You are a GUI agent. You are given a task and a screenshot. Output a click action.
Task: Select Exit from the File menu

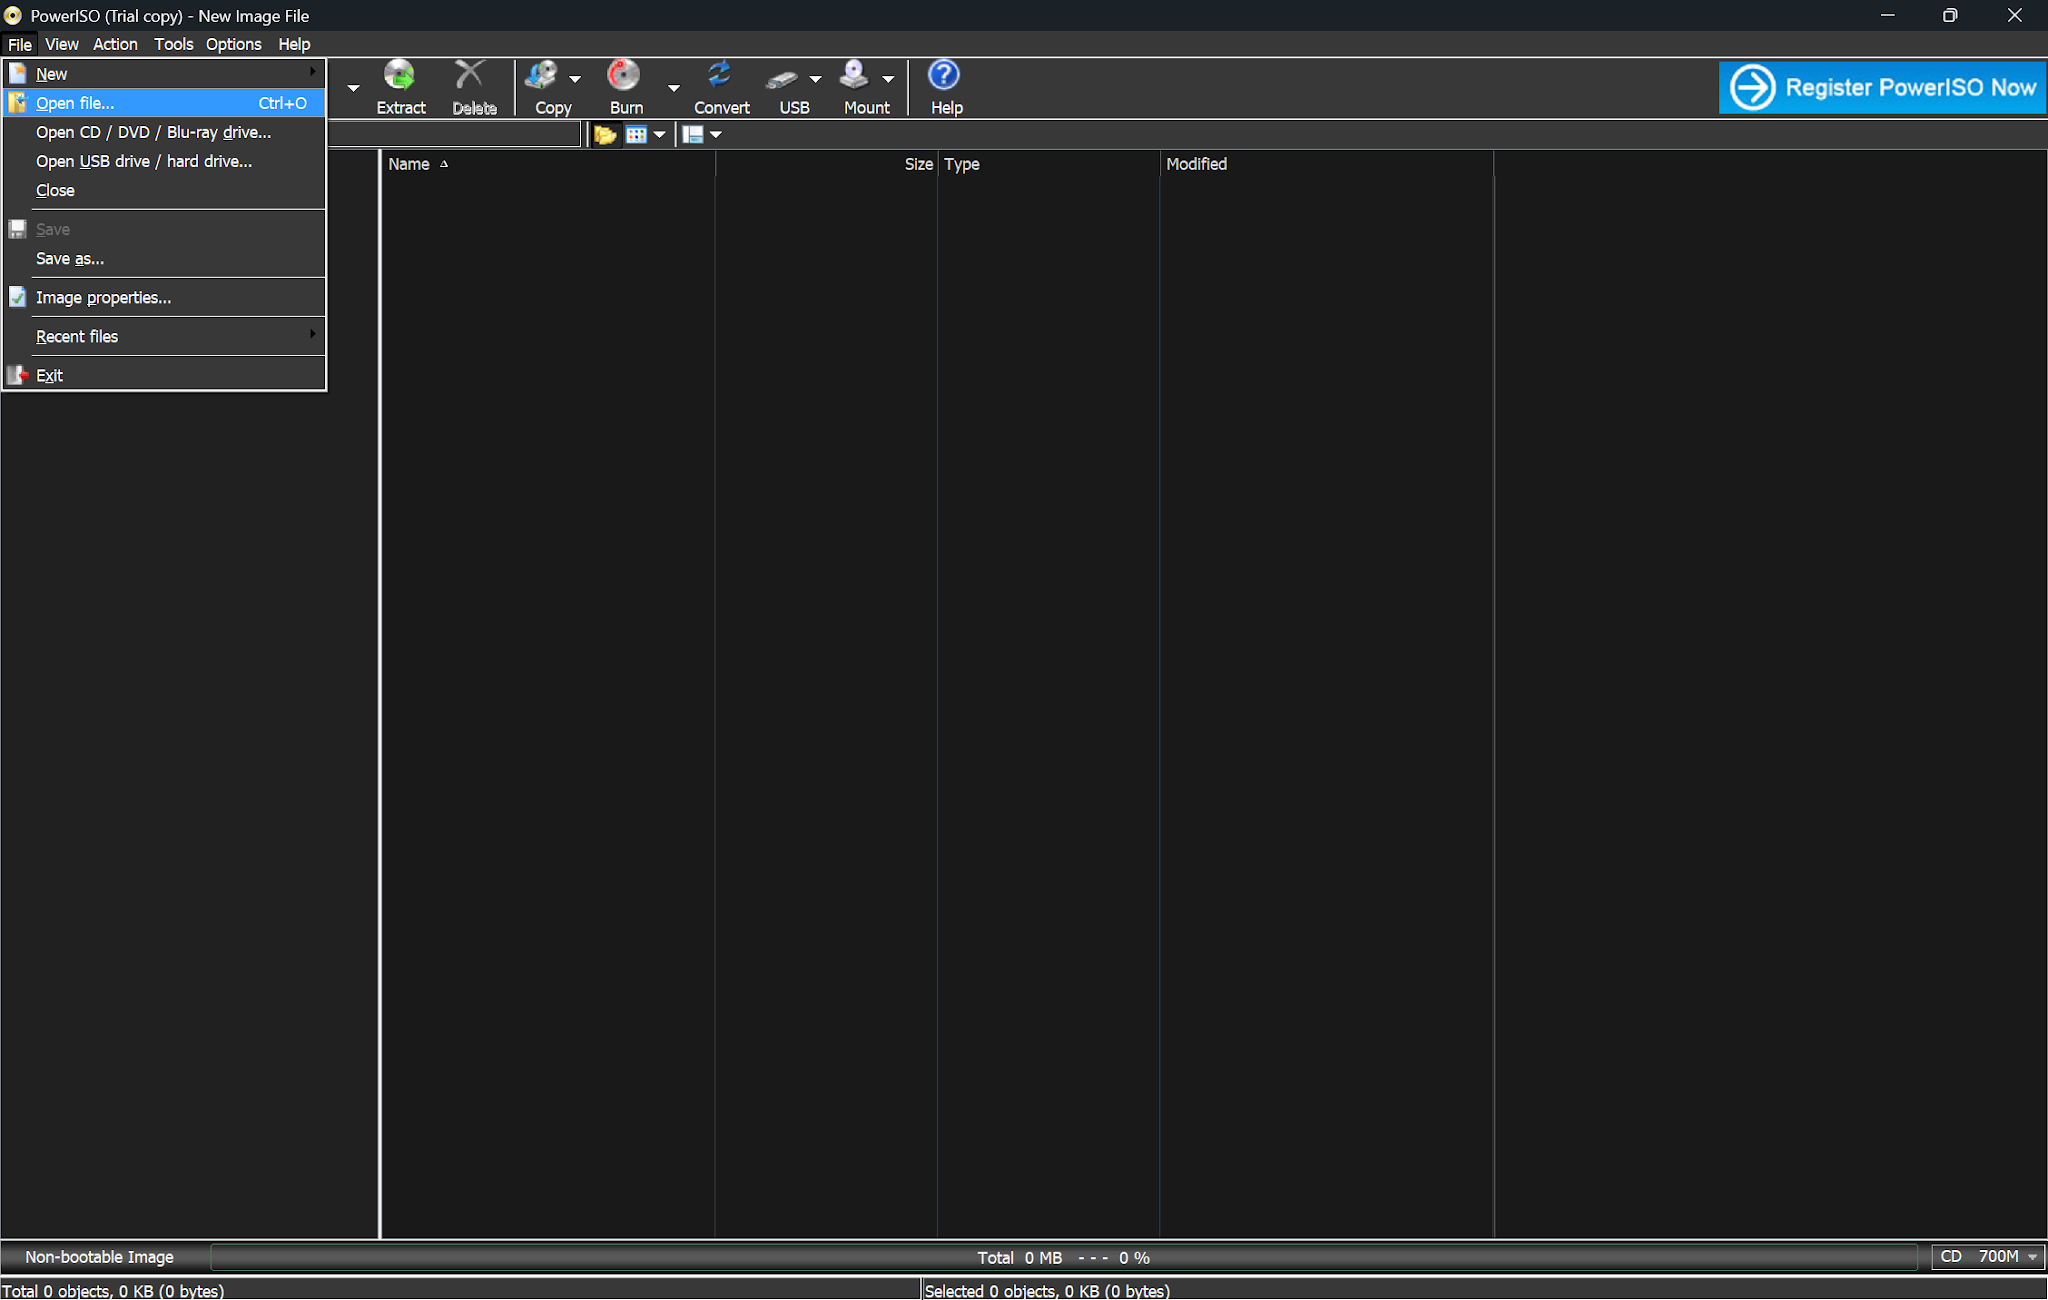pos(165,375)
